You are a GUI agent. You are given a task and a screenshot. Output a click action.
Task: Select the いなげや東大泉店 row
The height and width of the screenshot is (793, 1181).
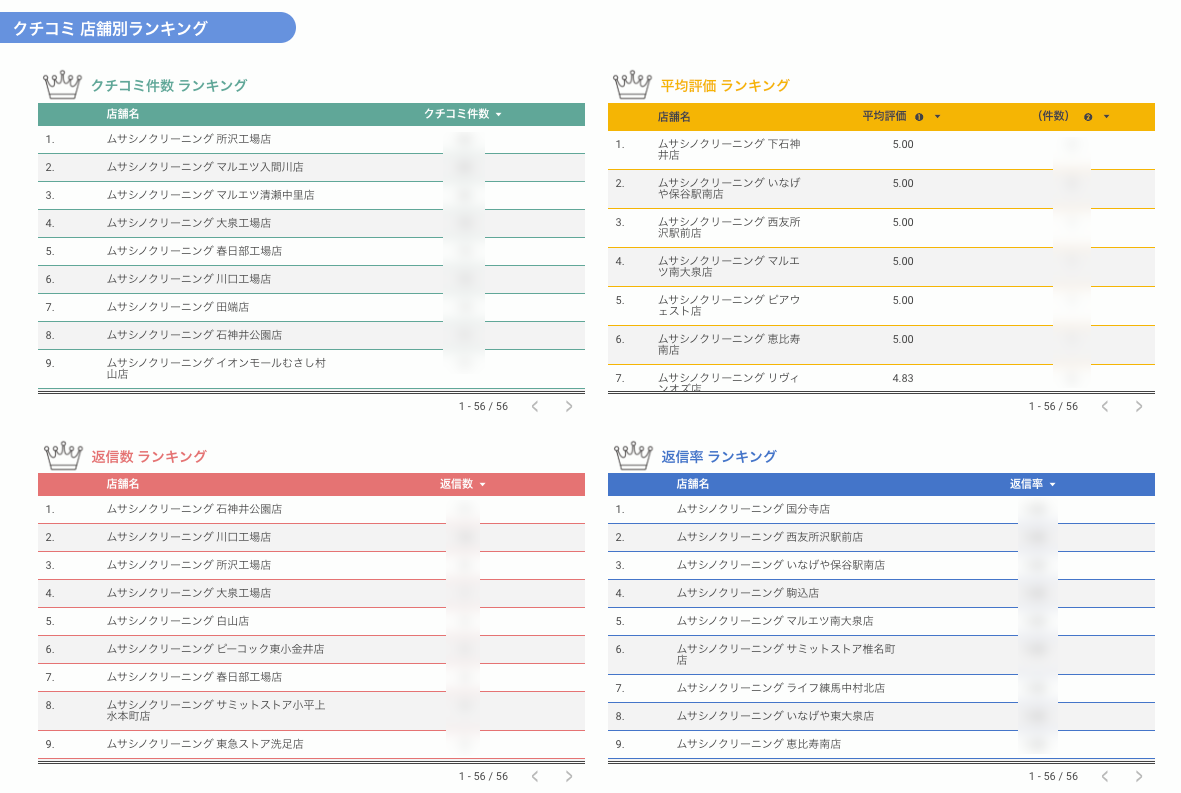(881, 716)
